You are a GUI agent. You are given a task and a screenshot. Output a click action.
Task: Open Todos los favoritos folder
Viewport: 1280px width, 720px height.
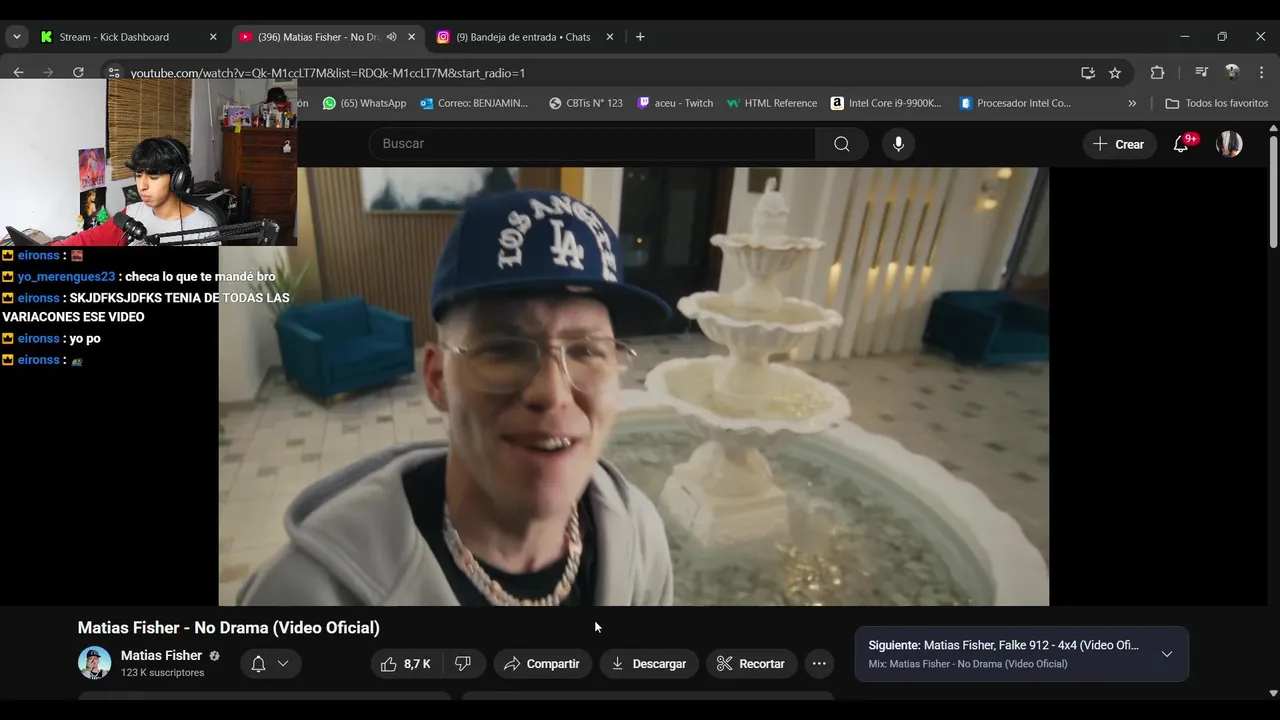coord(1217,103)
